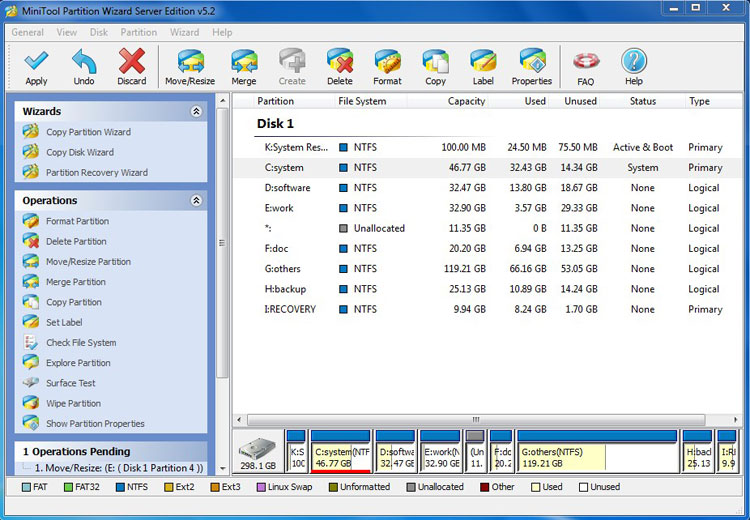Sort by the Used column header
The height and width of the screenshot is (520, 750).
coord(519,101)
